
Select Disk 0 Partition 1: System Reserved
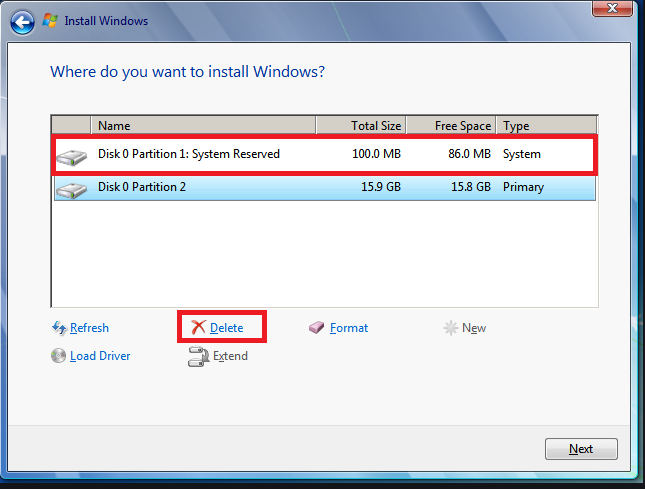pos(325,154)
